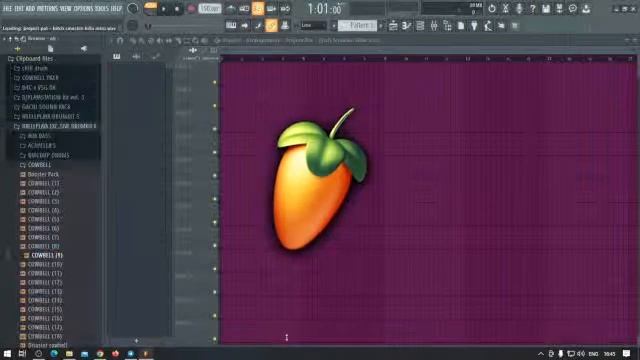Open the Line snap dropdown
640x360 pixels.
point(313,26)
